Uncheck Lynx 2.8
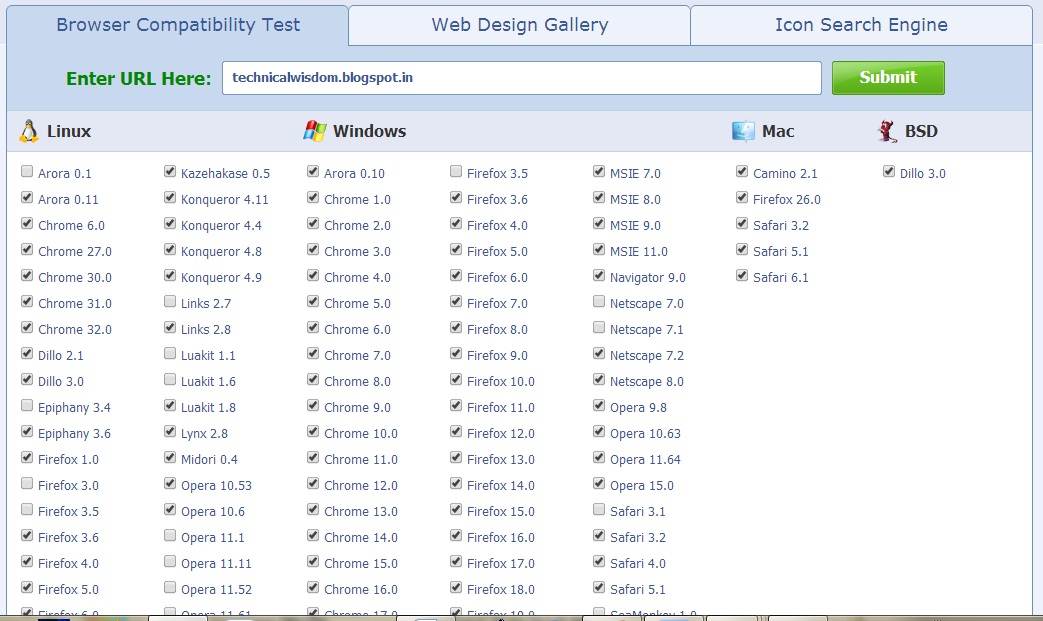This screenshot has width=1043, height=621. click(170, 432)
